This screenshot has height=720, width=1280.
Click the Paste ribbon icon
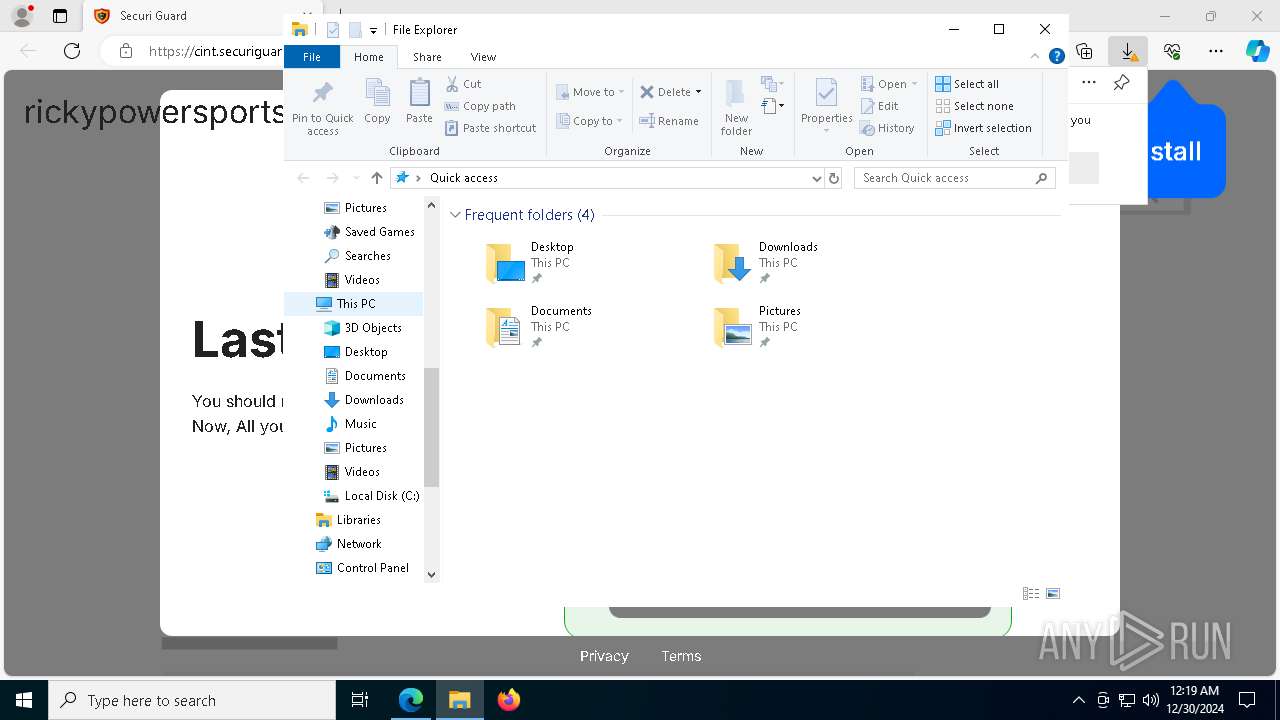(419, 102)
